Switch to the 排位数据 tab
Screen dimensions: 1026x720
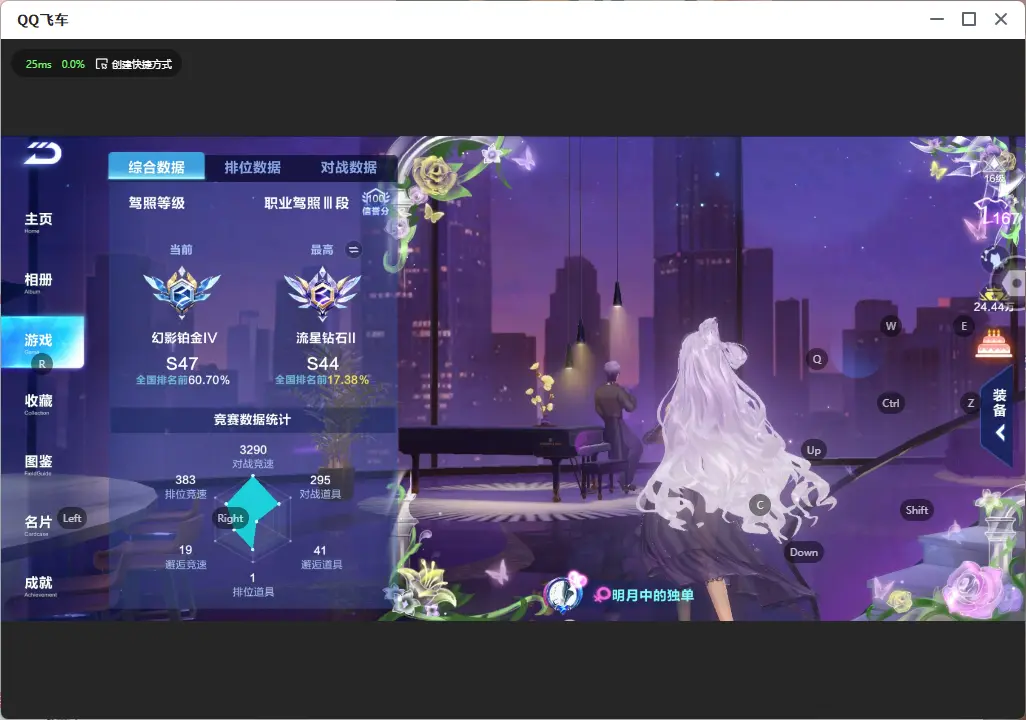click(x=253, y=167)
